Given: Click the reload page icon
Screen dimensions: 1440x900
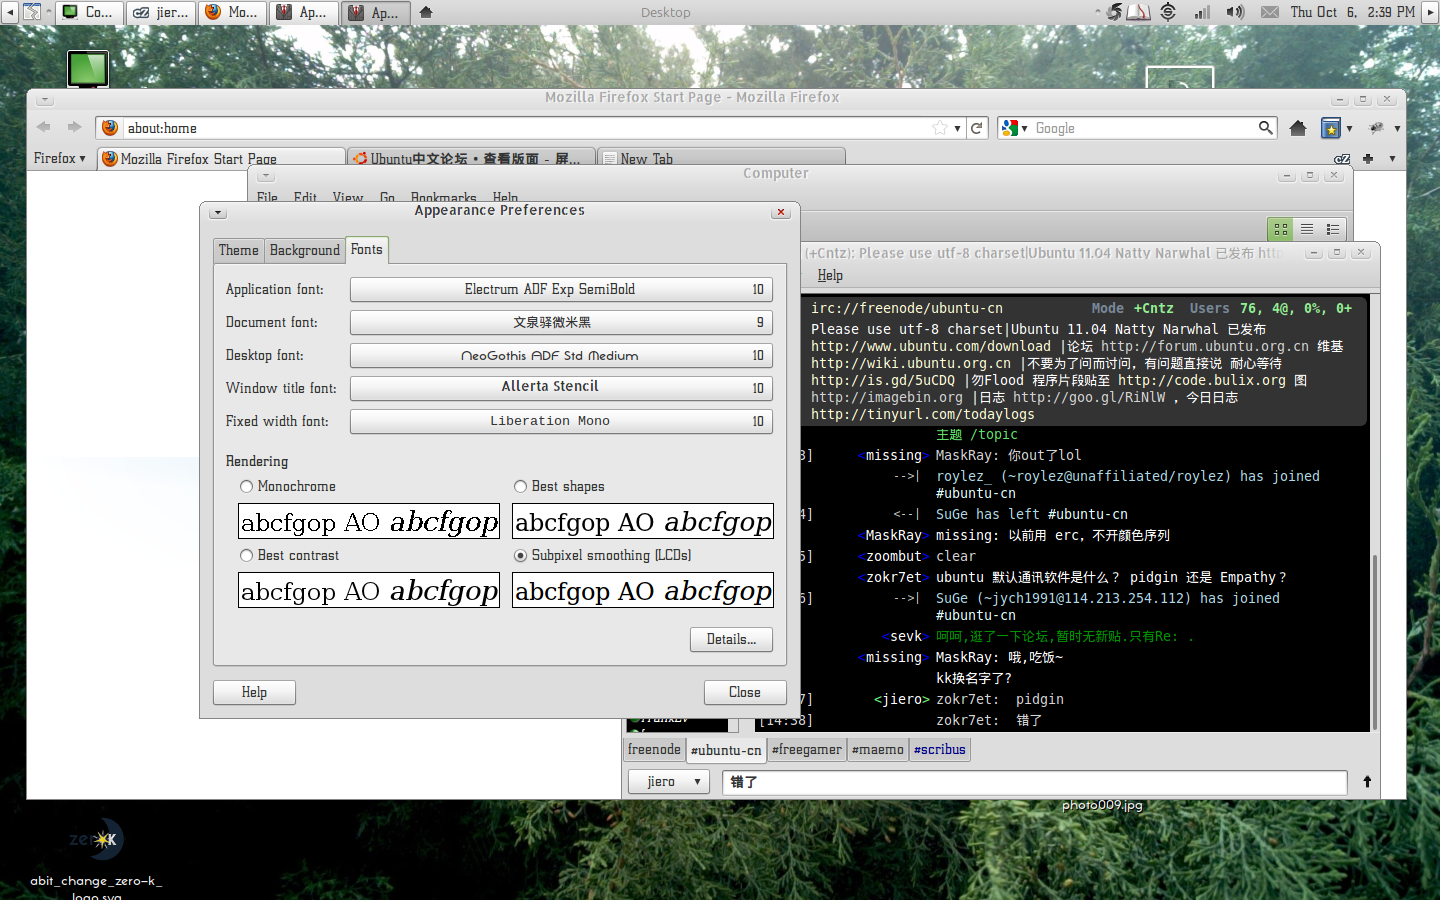Looking at the screenshot, I should click(x=977, y=128).
